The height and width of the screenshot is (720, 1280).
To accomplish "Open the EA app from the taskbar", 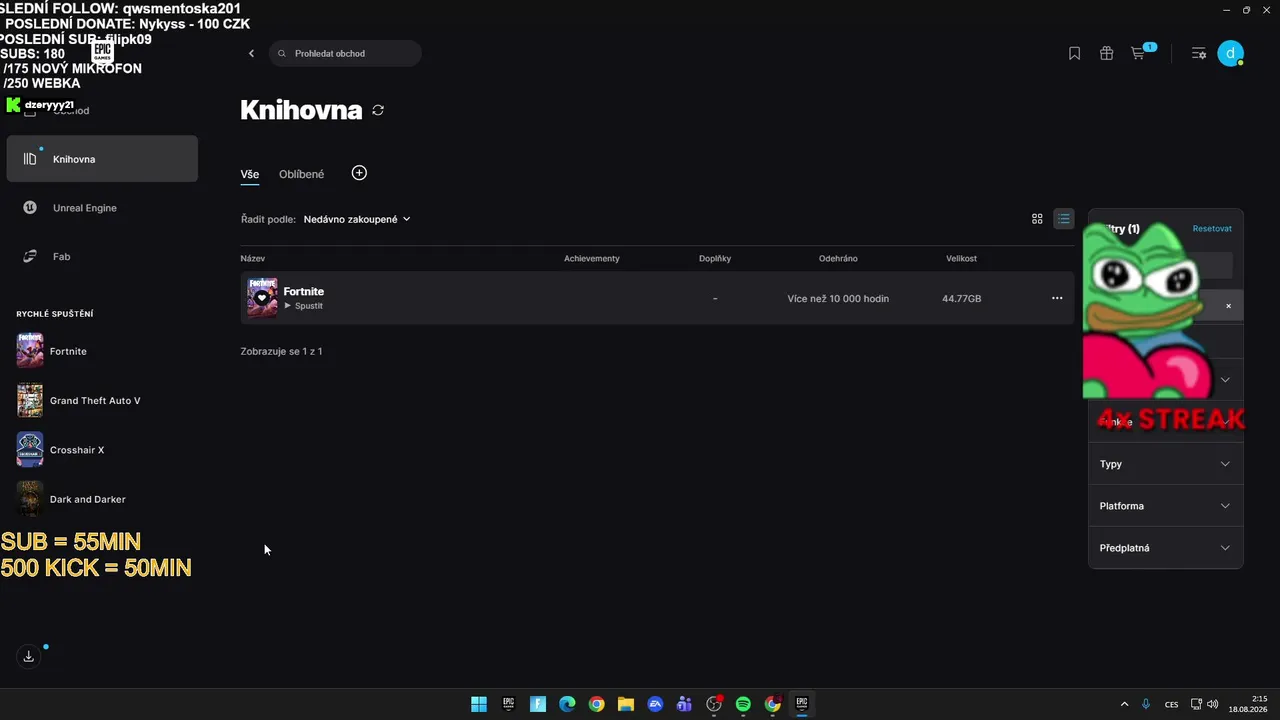I will (655, 704).
